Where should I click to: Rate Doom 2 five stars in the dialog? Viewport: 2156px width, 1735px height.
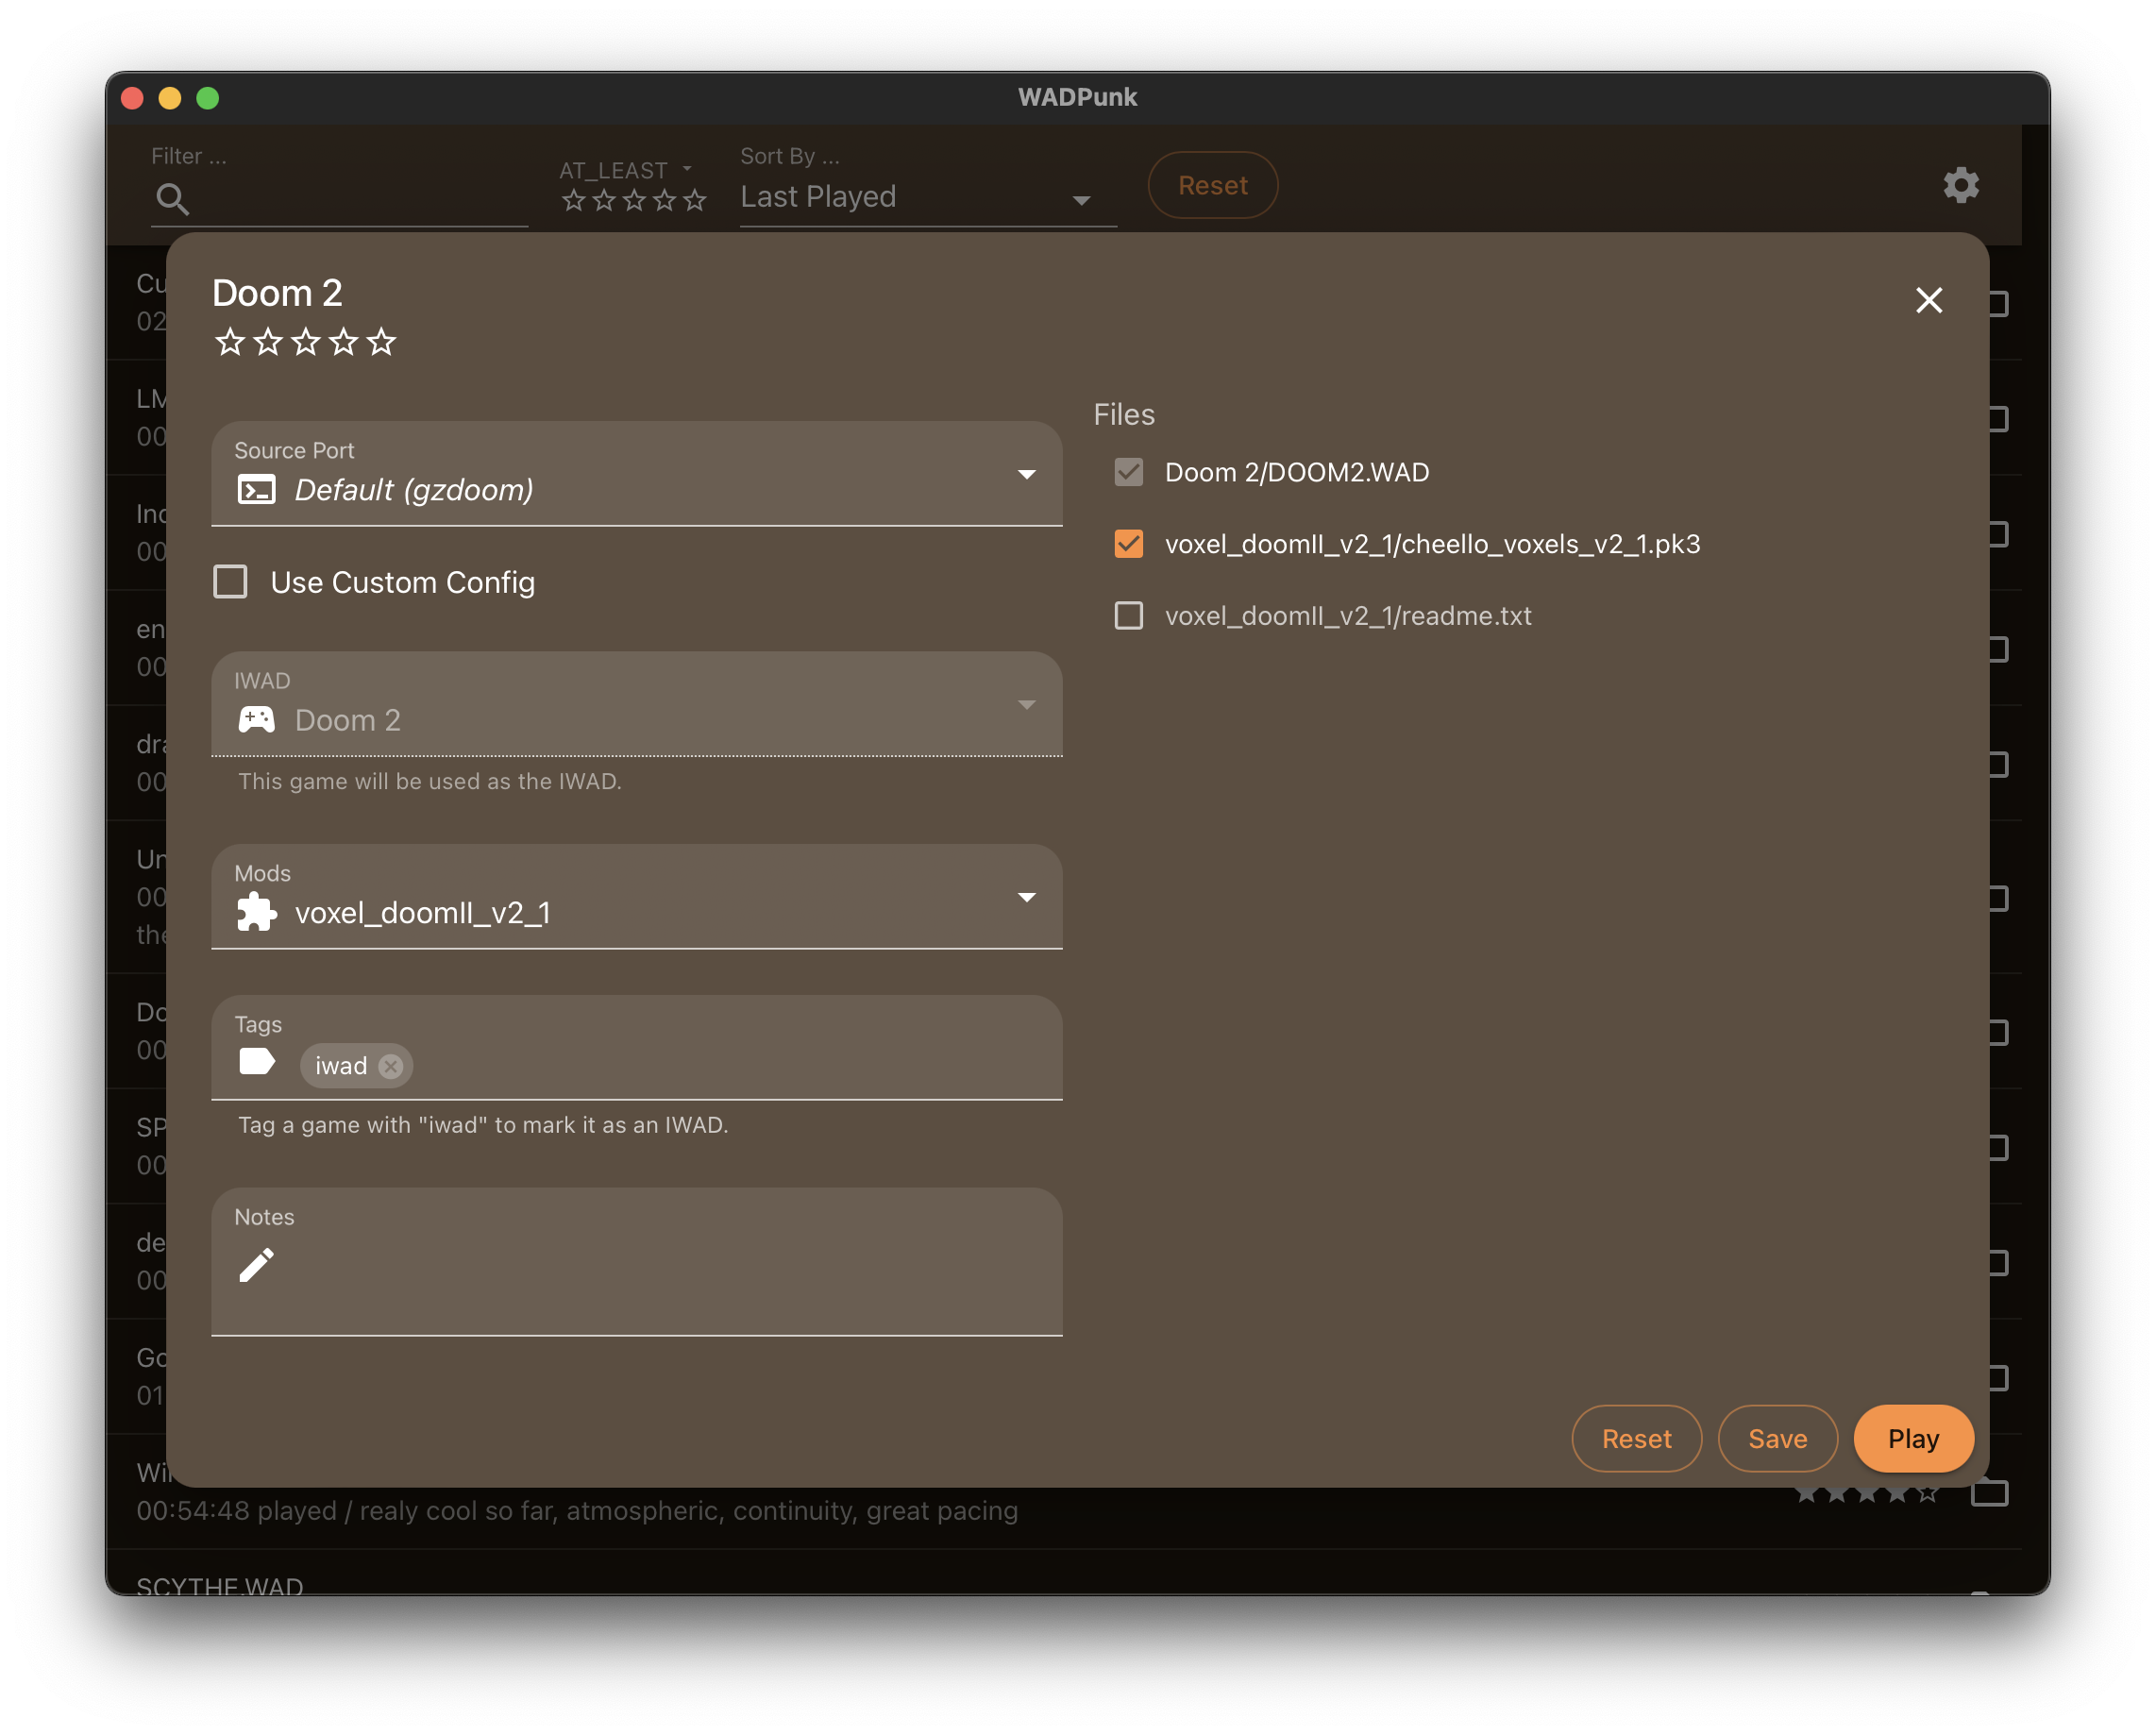(x=382, y=343)
